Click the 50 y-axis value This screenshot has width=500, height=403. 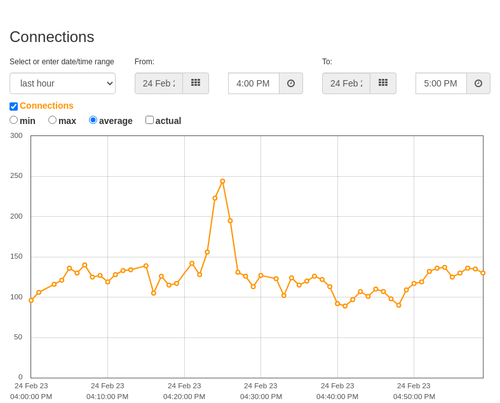18,337
